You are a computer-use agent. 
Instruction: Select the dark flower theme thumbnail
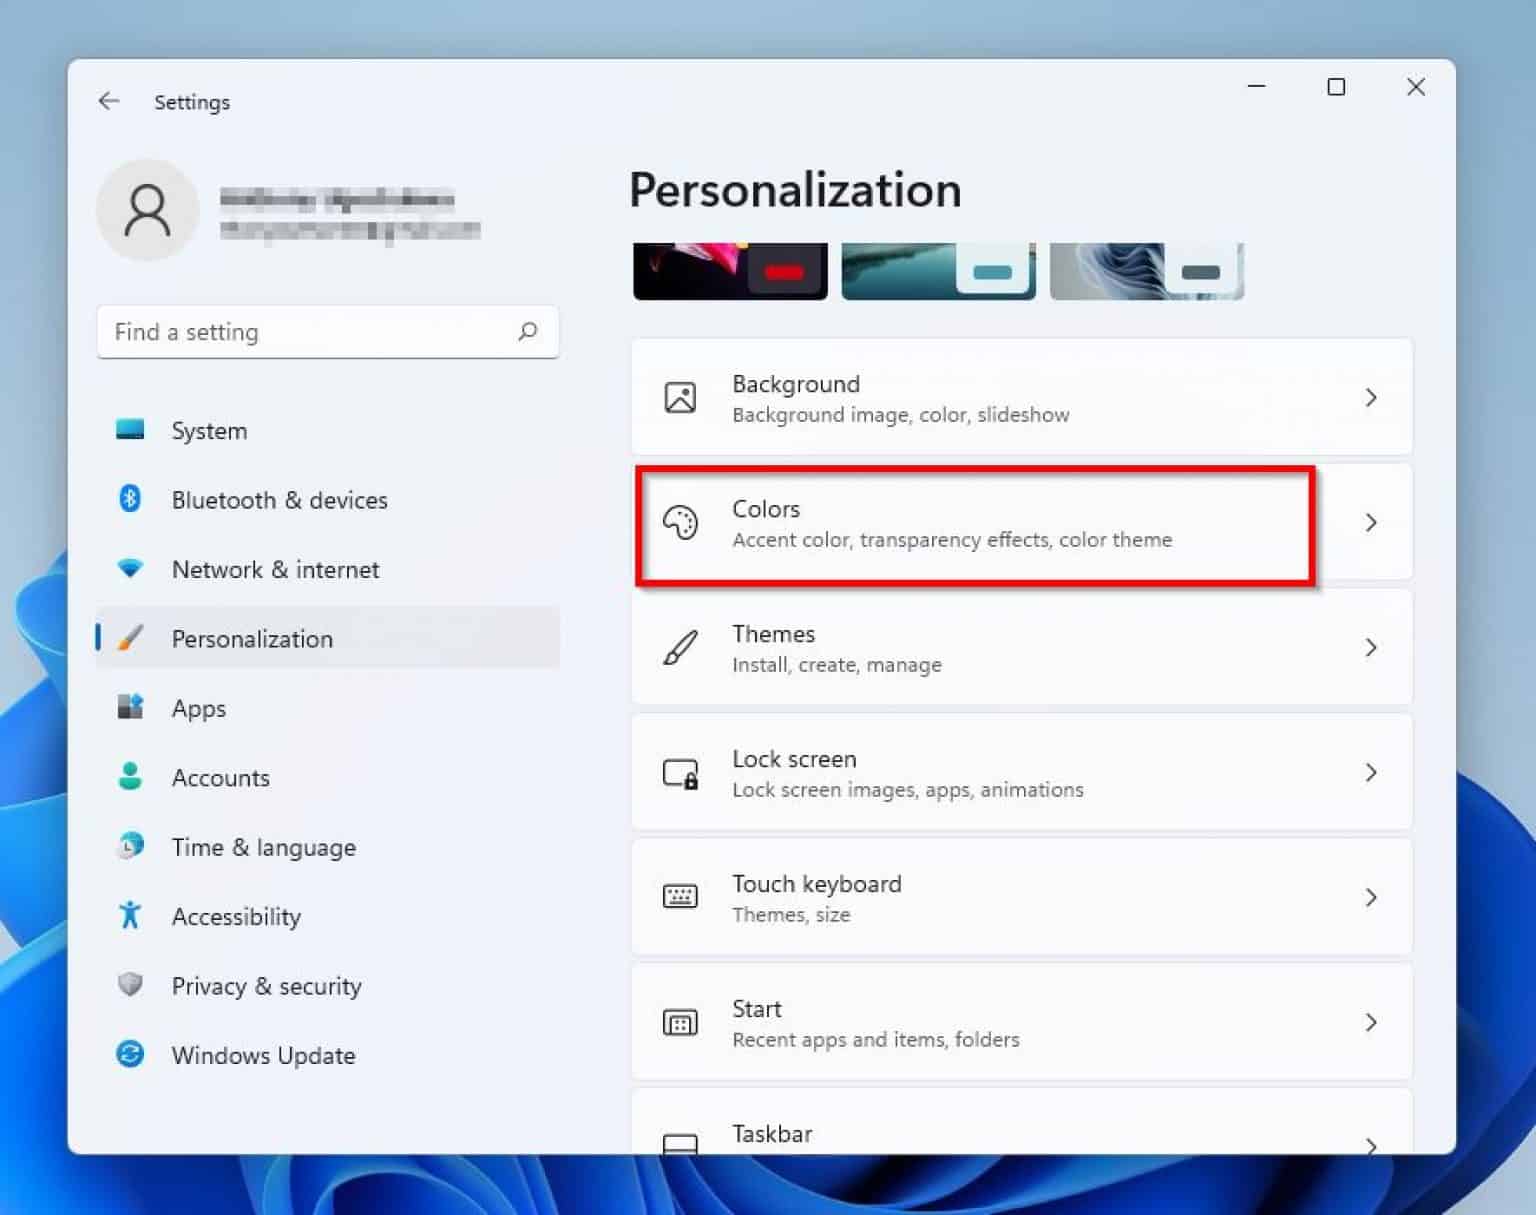pyautogui.click(x=731, y=267)
